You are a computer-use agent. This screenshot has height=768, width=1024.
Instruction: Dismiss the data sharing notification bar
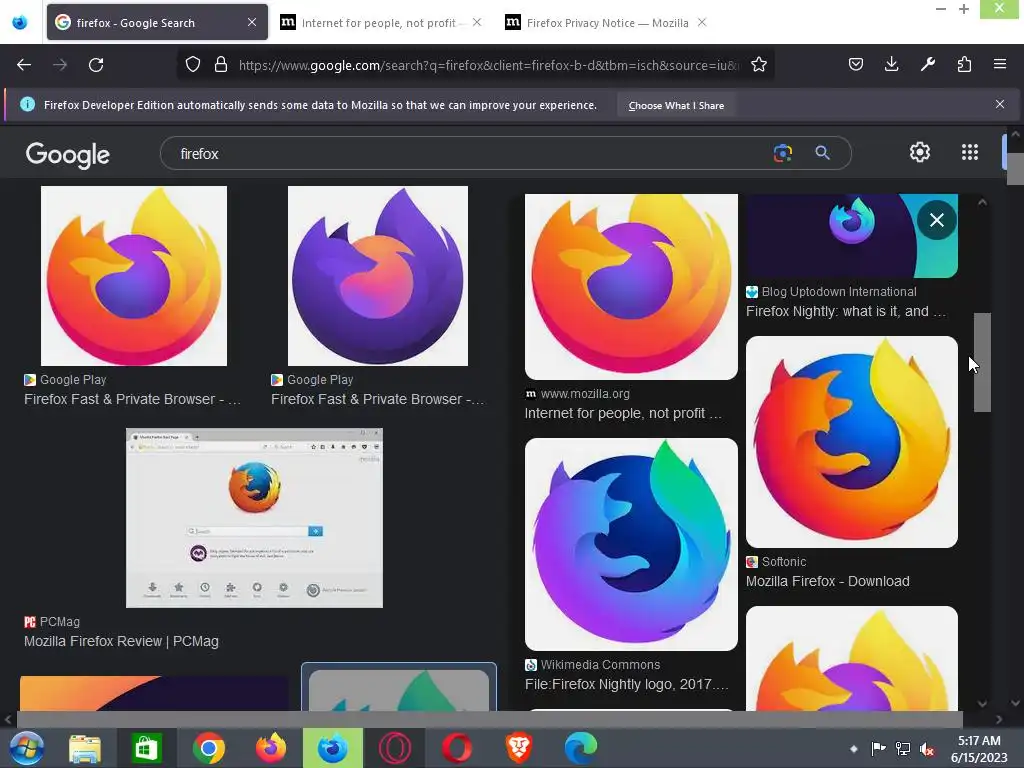click(1000, 104)
